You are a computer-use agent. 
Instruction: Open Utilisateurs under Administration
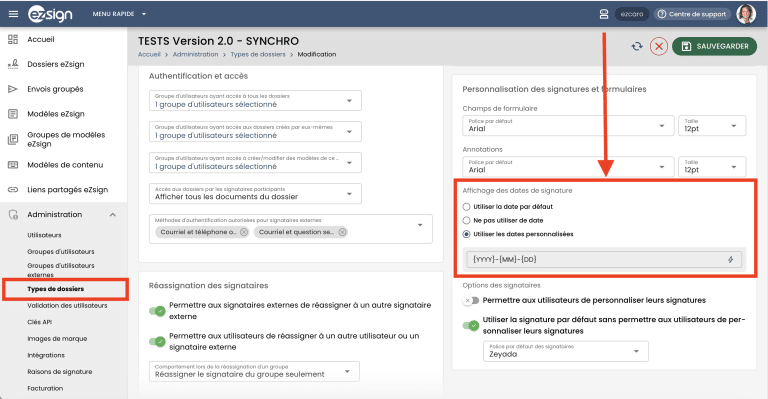(x=45, y=235)
